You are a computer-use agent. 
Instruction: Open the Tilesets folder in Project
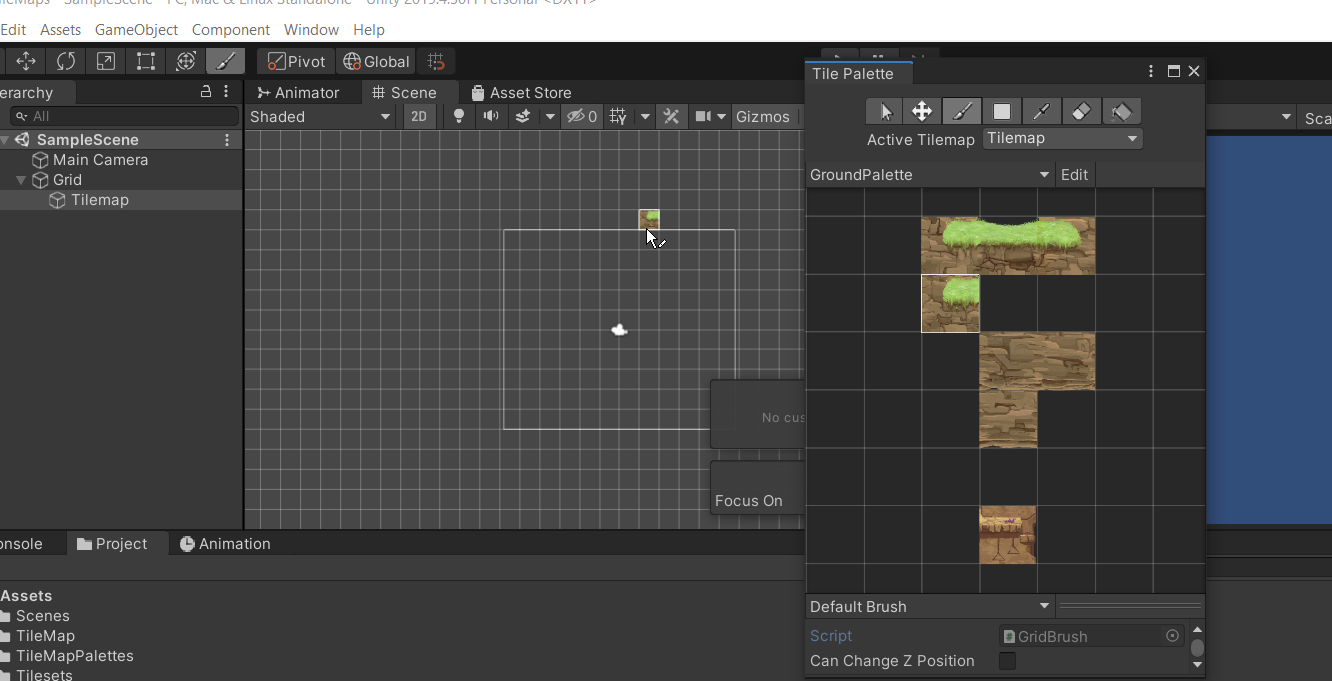coord(43,675)
